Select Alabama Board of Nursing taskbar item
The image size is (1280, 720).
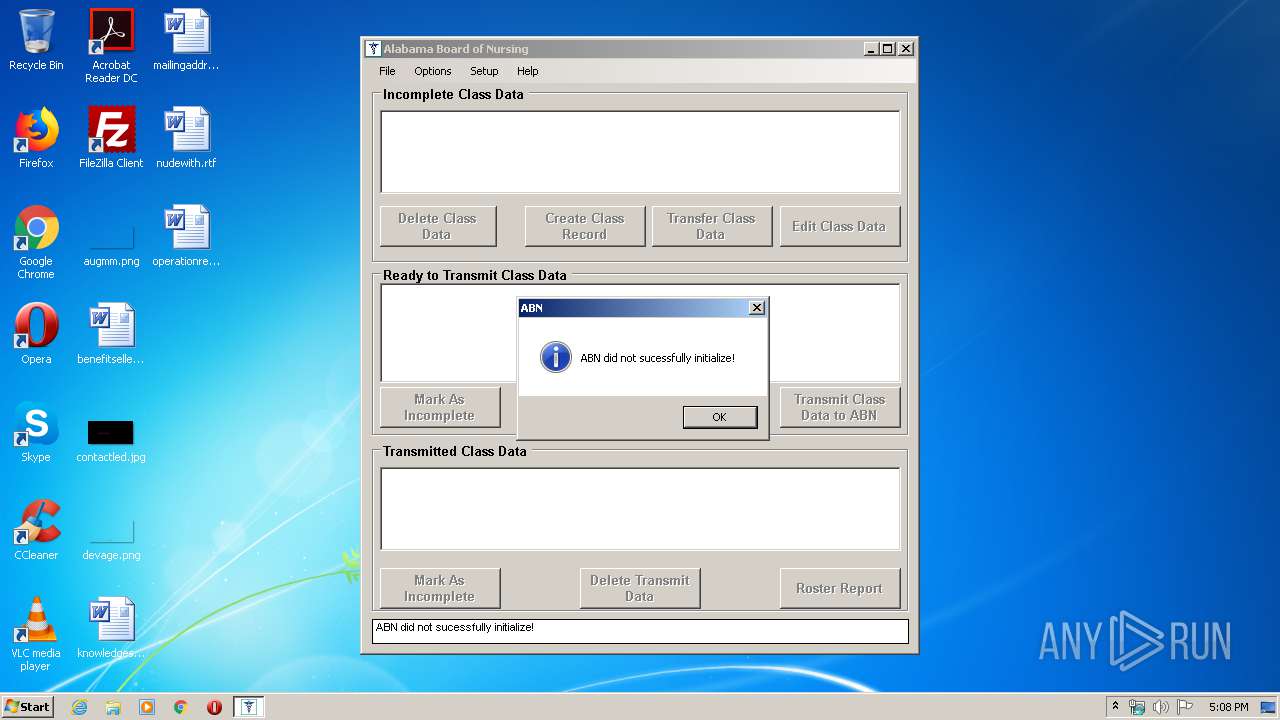(249, 707)
